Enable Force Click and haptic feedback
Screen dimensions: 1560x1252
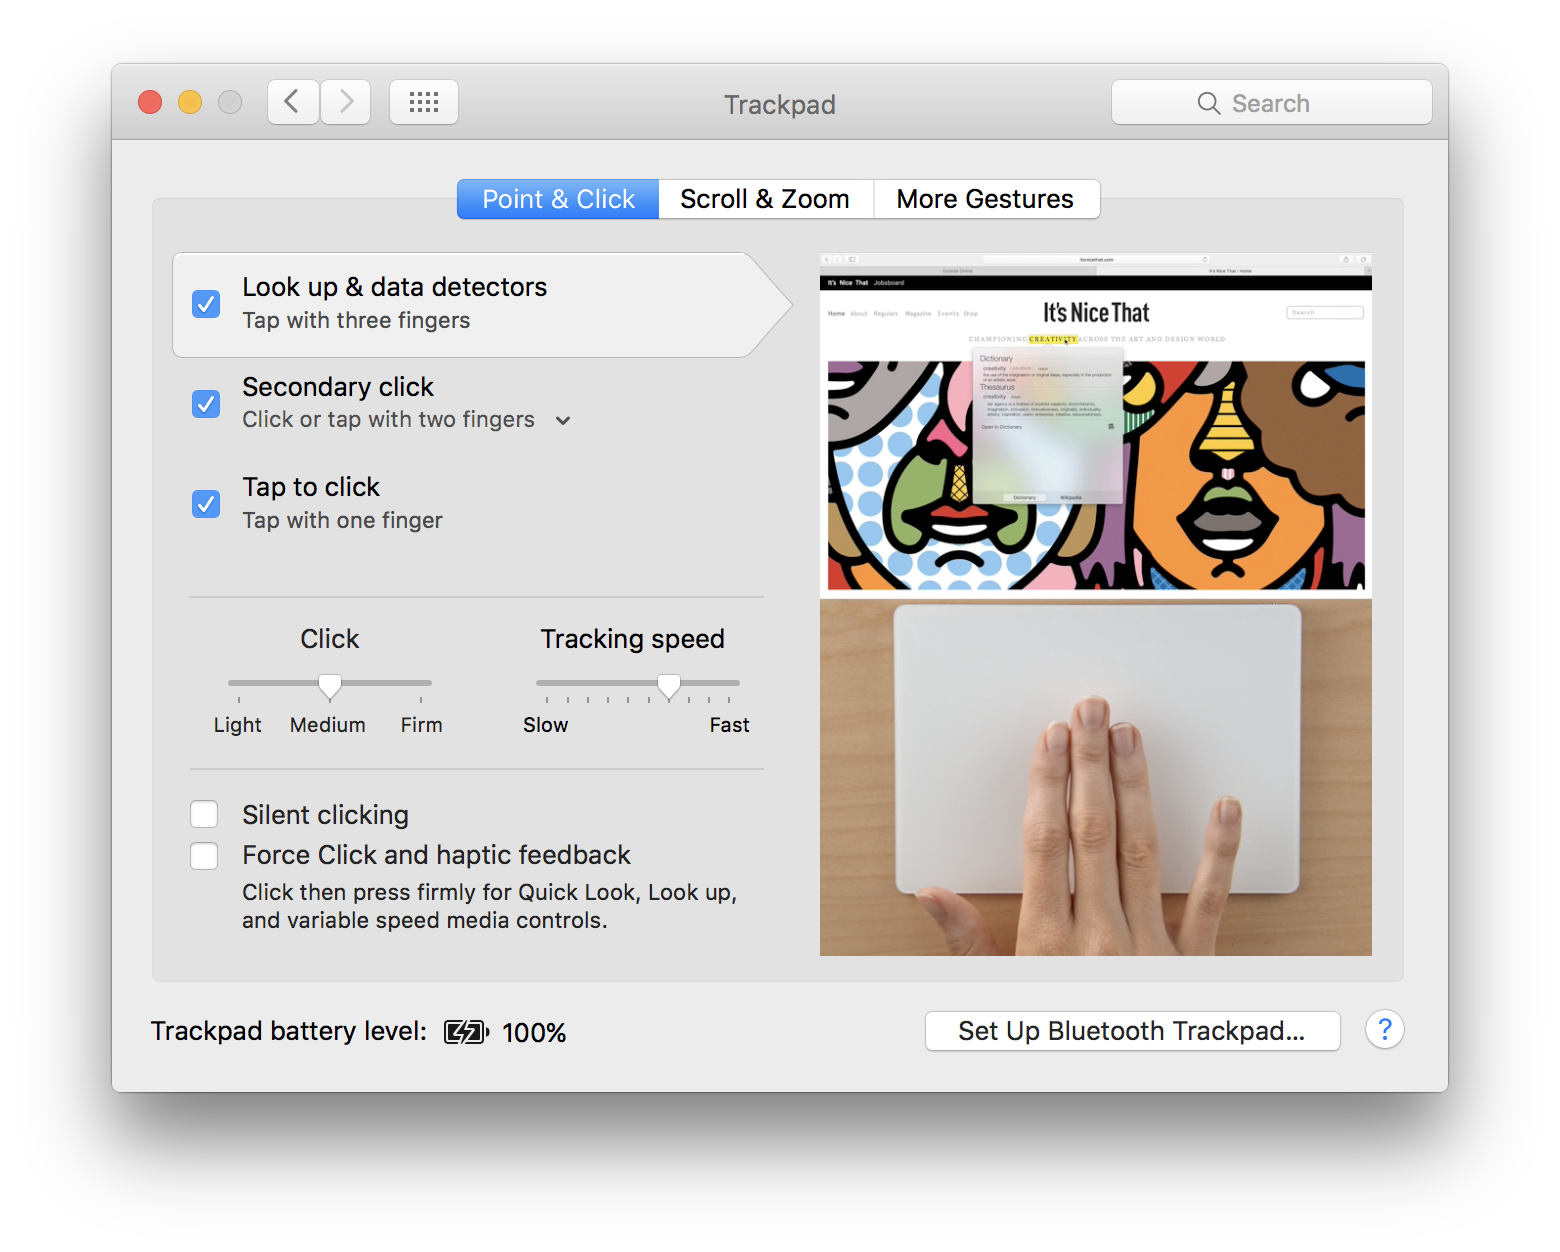[204, 856]
